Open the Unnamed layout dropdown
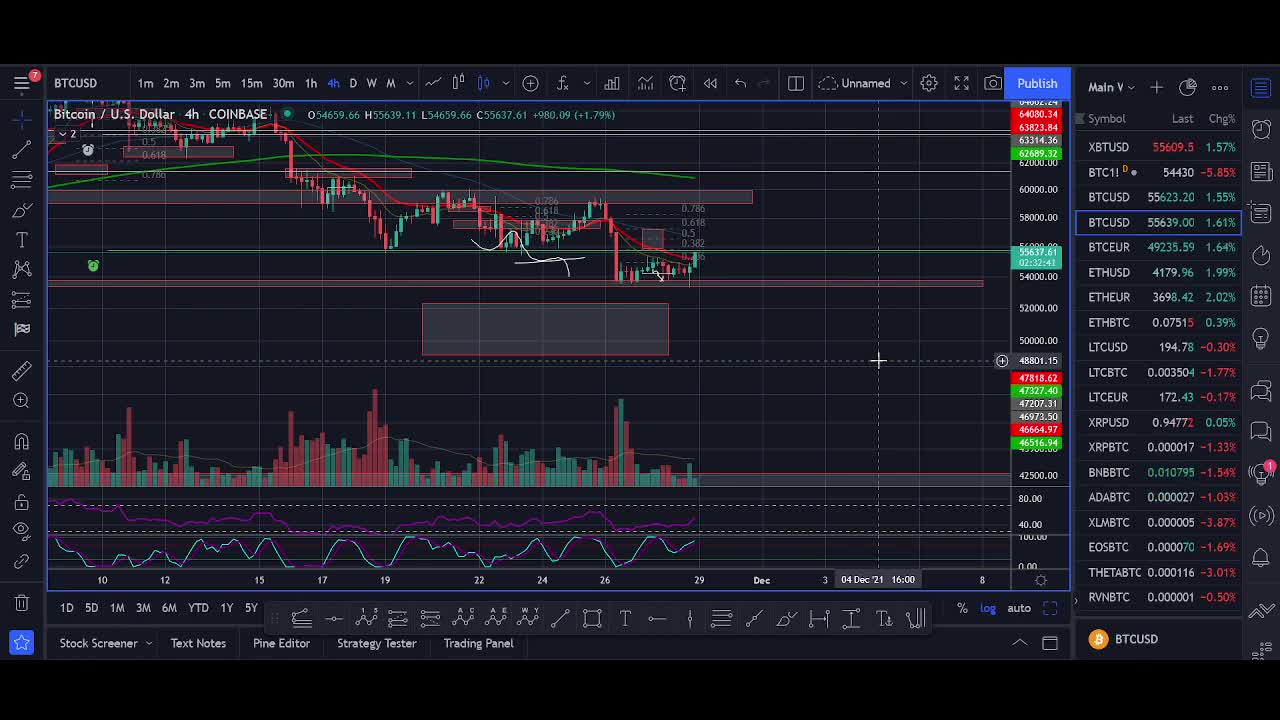The image size is (1280, 720). pos(864,83)
